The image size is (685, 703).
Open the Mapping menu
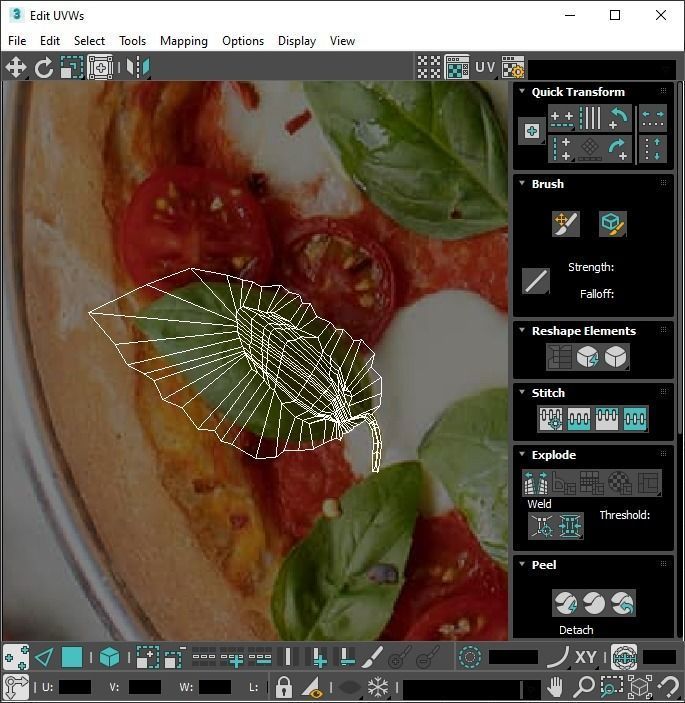pyautogui.click(x=184, y=41)
